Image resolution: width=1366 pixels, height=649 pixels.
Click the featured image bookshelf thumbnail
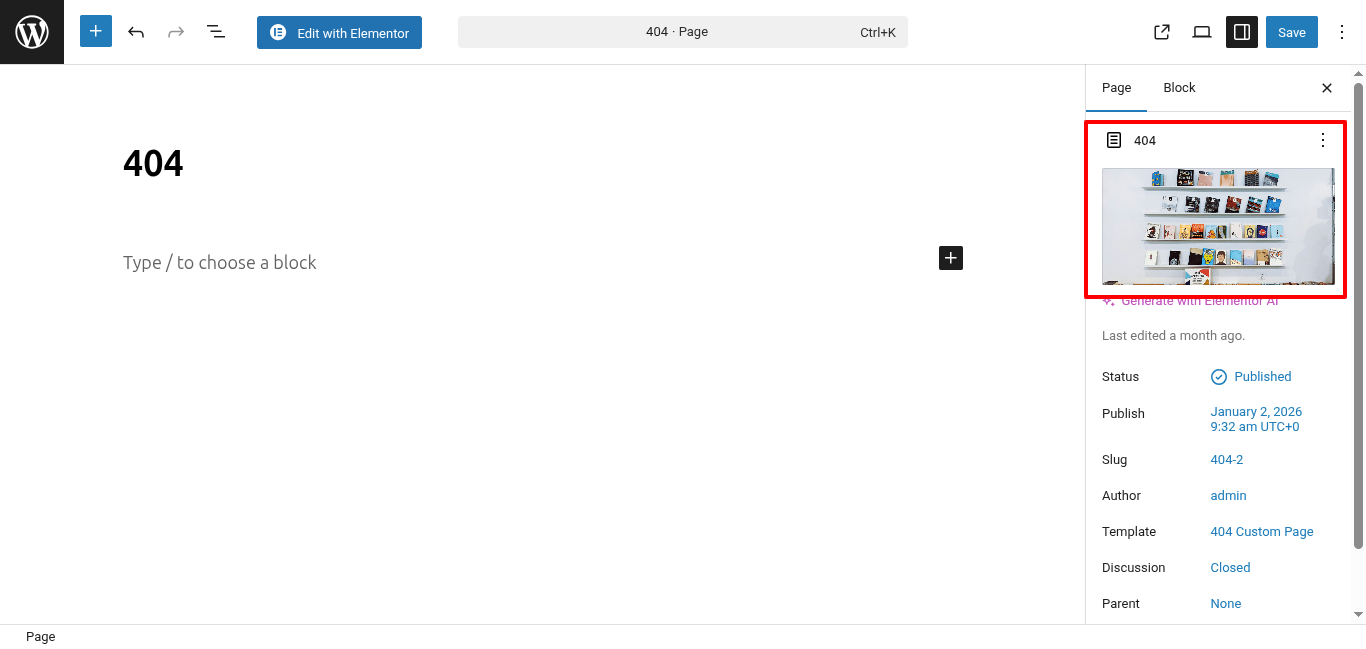pos(1217,226)
